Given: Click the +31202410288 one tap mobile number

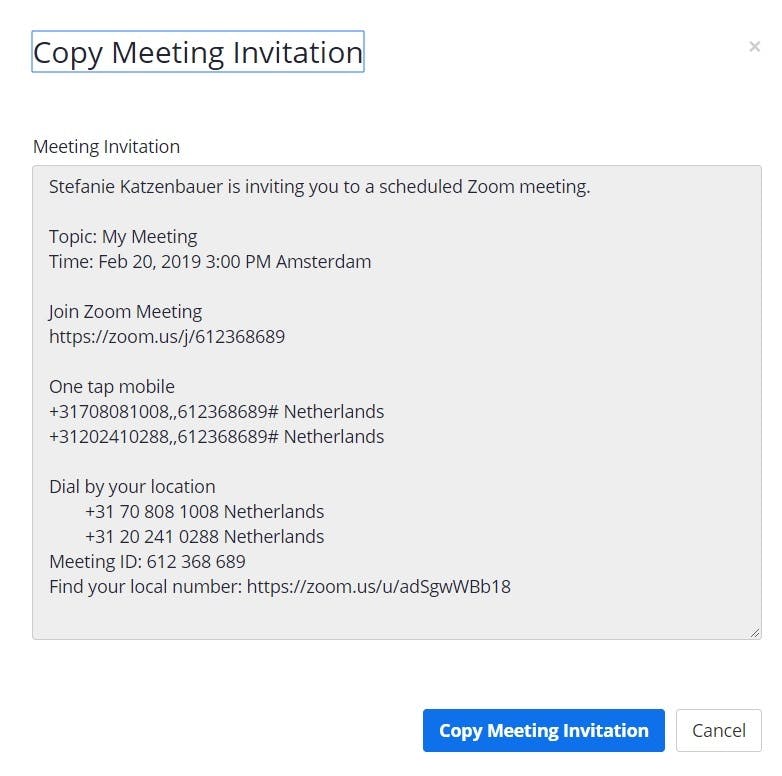Looking at the screenshot, I should click(x=216, y=436).
